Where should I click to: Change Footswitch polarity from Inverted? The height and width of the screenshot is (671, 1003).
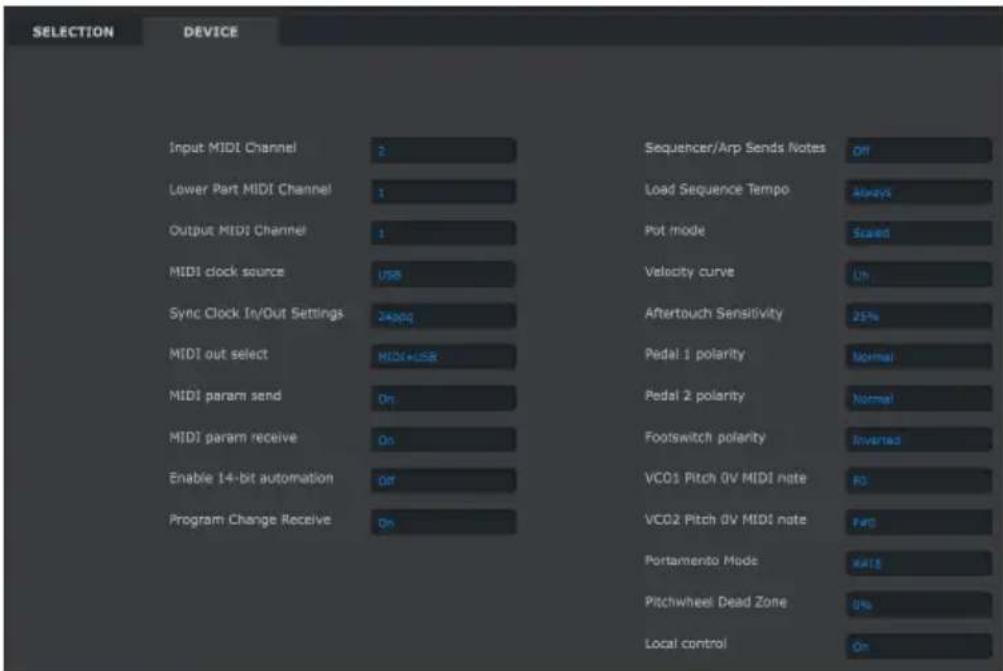[x=919, y=440]
